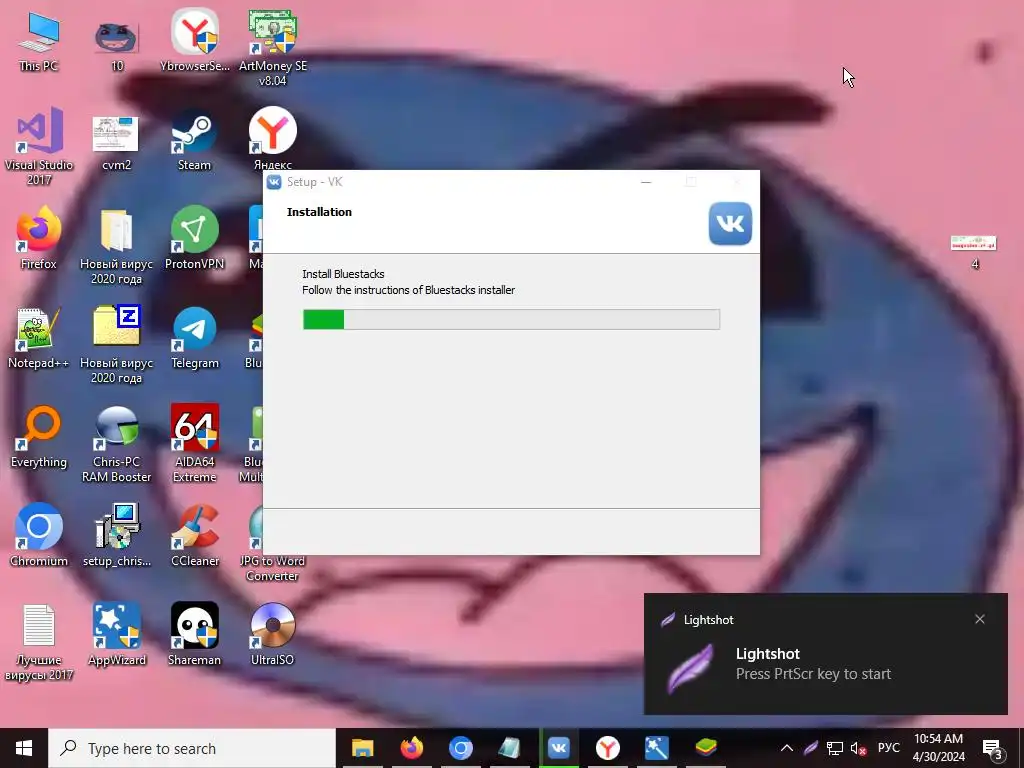The image size is (1024, 768).
Task: Click the Lightshot feather tray icon
Action: tap(810, 748)
